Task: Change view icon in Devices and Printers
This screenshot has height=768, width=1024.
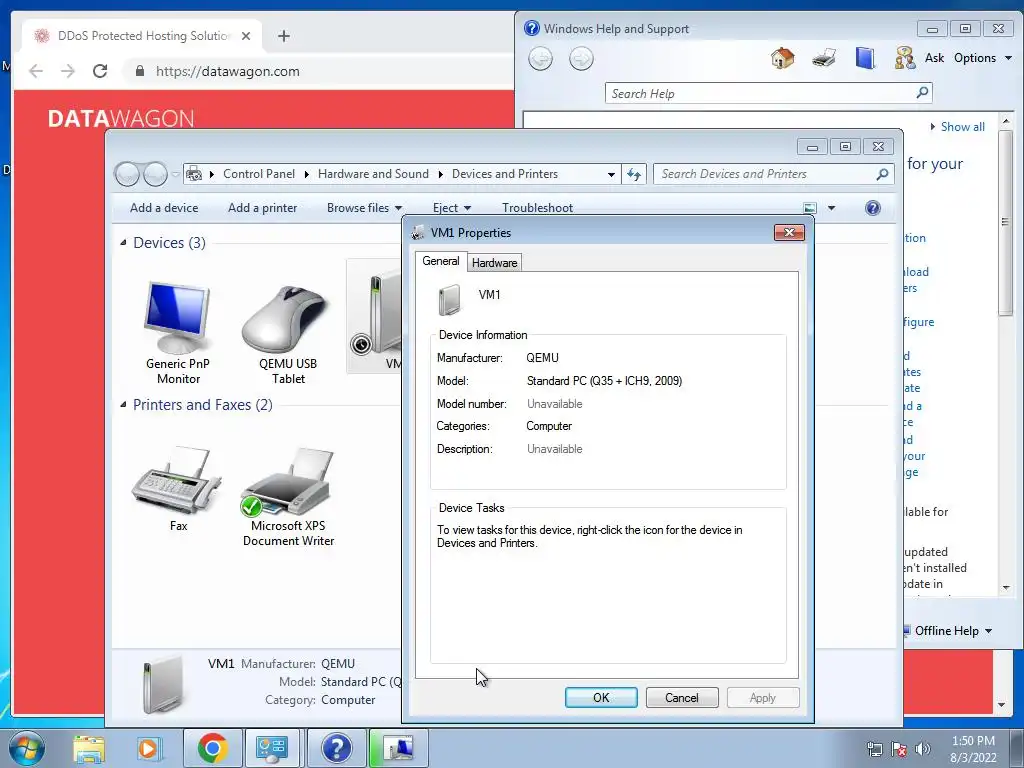Action: point(810,208)
